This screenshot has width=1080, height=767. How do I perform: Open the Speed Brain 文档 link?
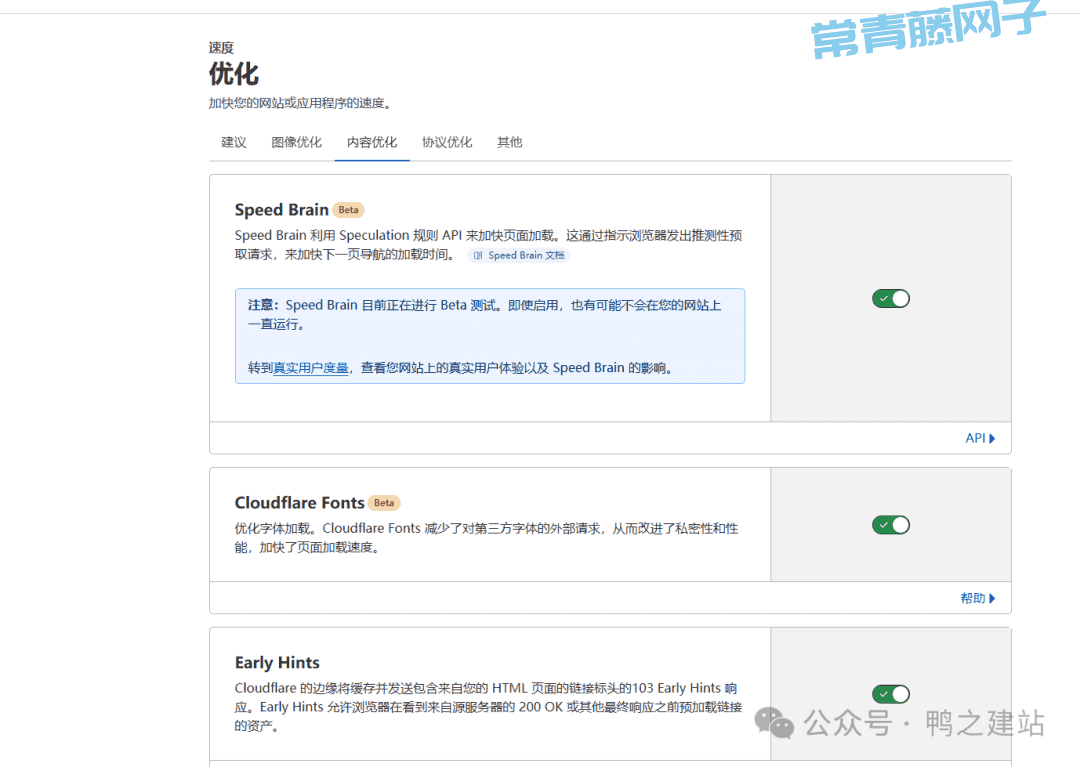click(x=519, y=255)
